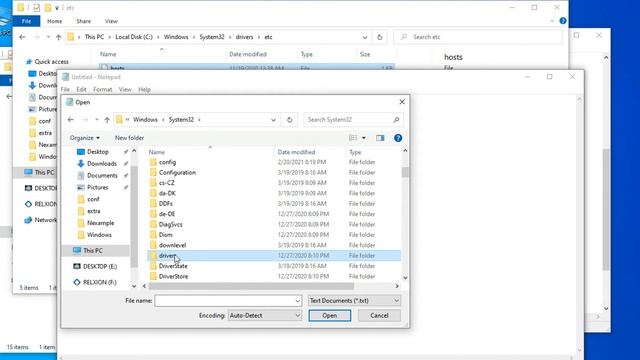
Task: Open the Encoding Auto-Detect dropdown
Action: tap(264, 316)
